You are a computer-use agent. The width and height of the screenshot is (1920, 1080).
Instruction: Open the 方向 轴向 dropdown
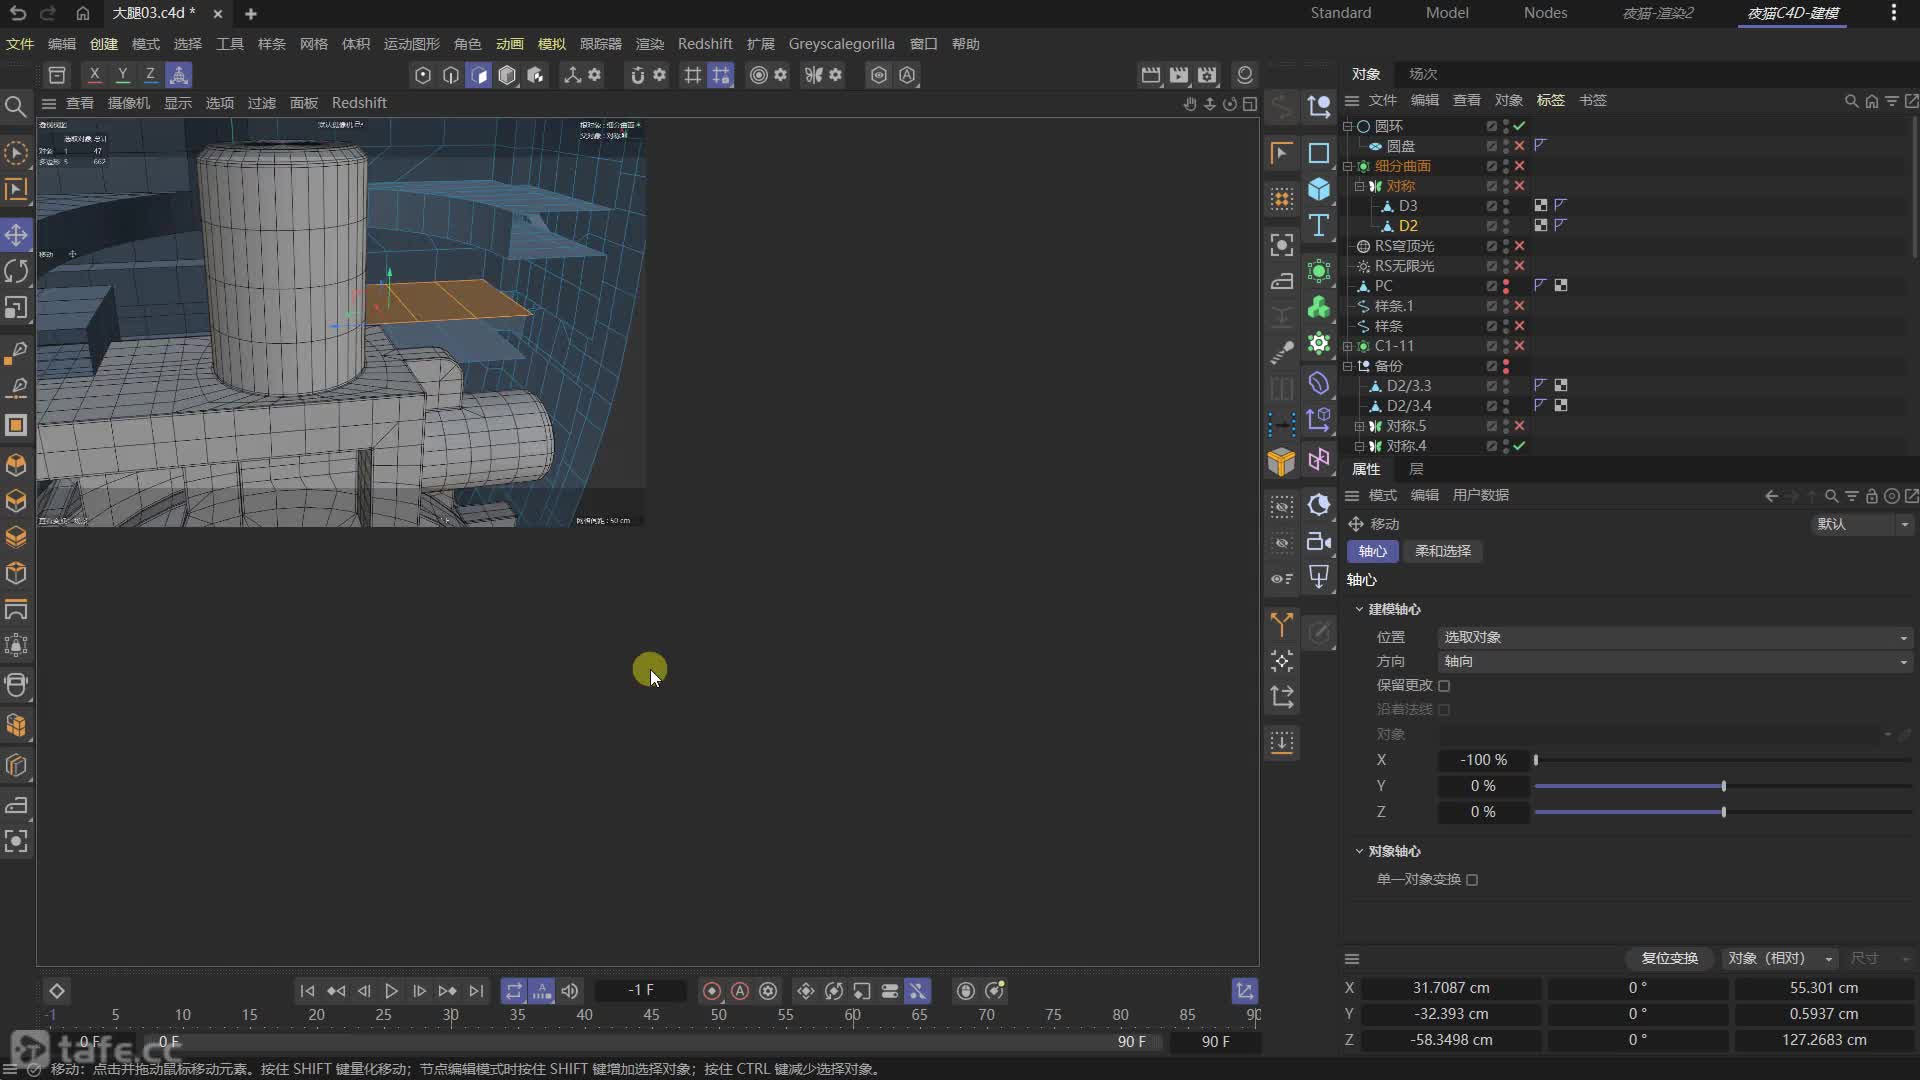pos(1674,662)
